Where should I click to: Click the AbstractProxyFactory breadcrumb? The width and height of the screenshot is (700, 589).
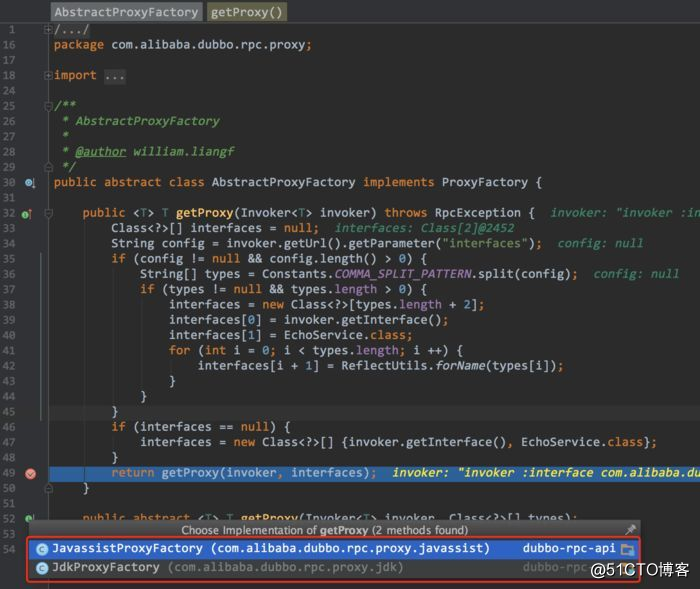click(x=126, y=12)
